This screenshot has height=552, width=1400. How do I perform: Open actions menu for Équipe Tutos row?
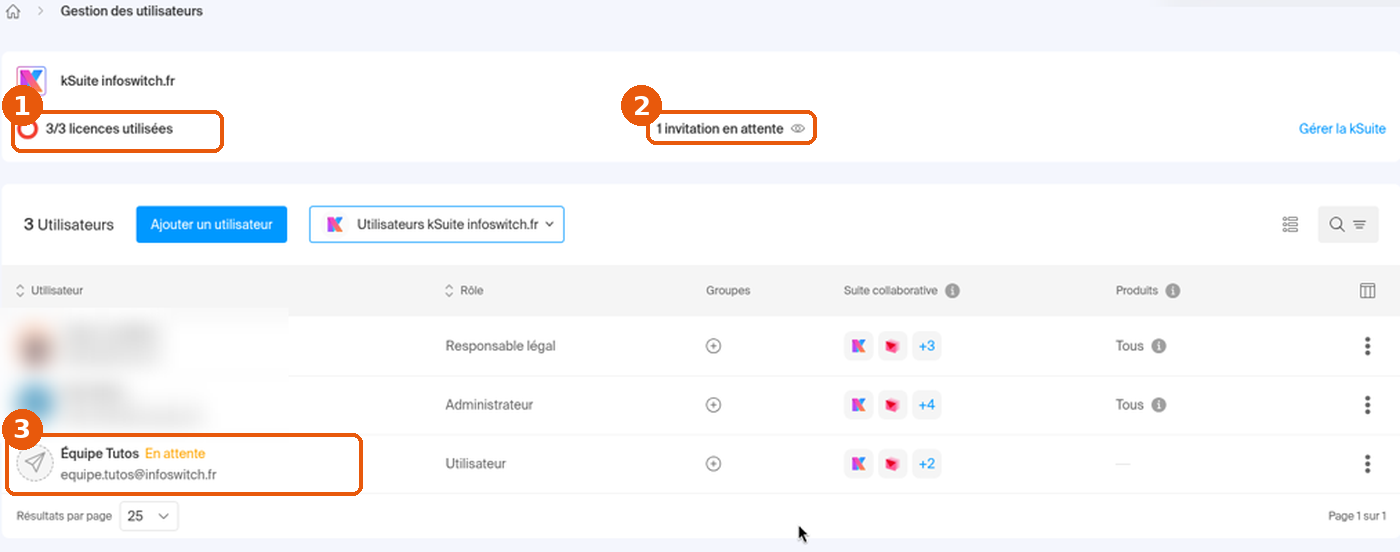(x=1367, y=464)
